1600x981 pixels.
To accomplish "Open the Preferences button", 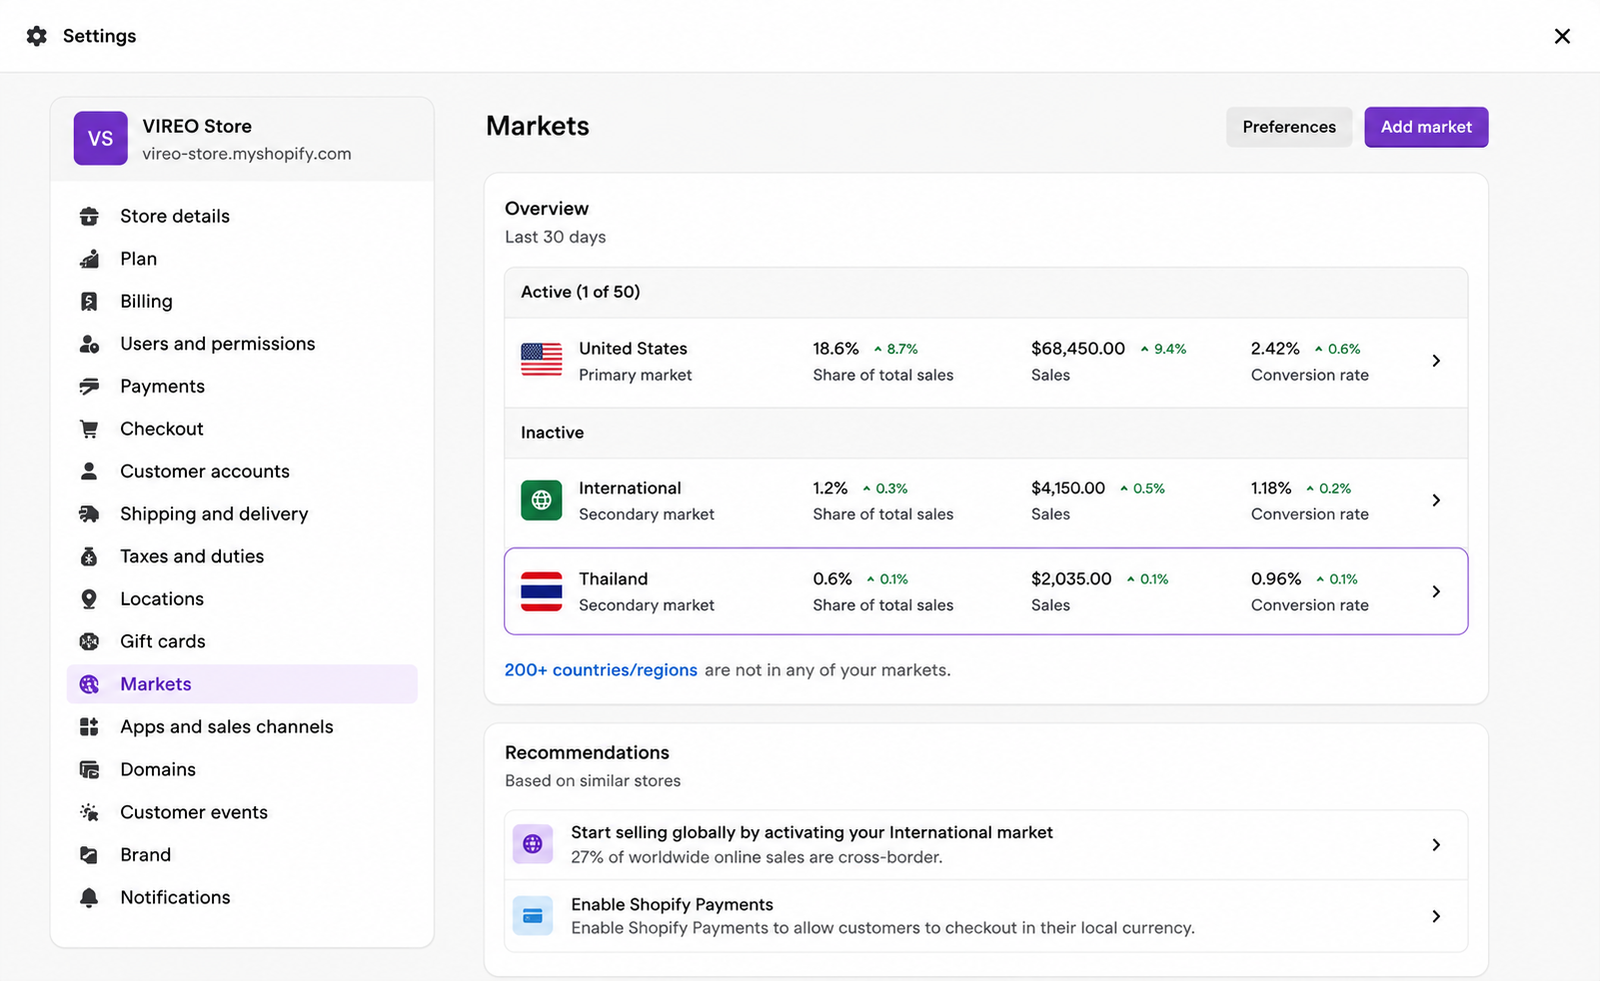I will [1289, 127].
